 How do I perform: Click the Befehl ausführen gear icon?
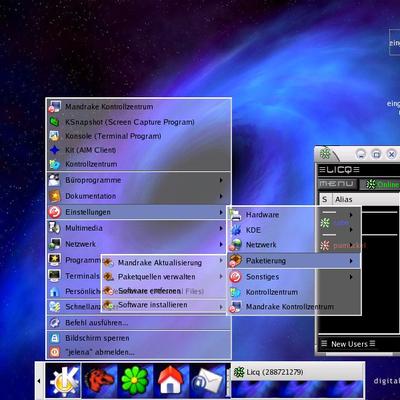click(x=55, y=323)
